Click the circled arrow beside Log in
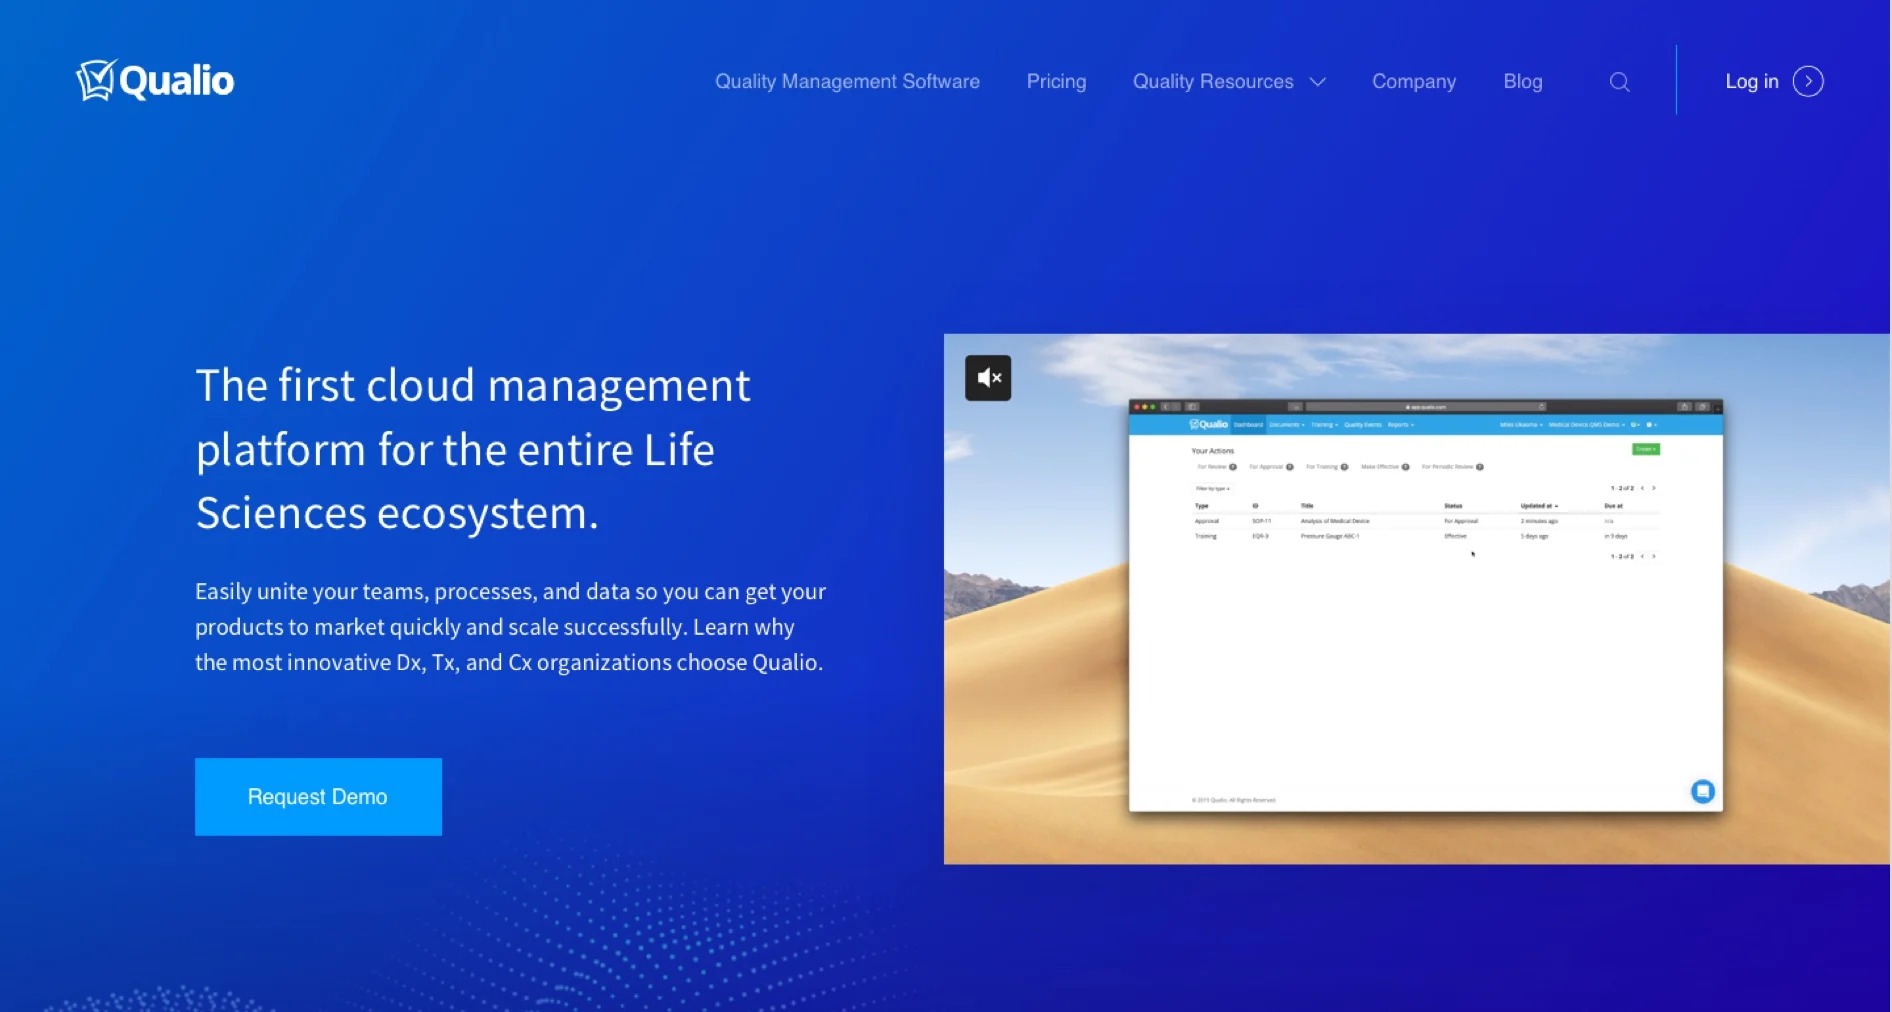Viewport: 1892px width, 1012px height. tap(1808, 81)
